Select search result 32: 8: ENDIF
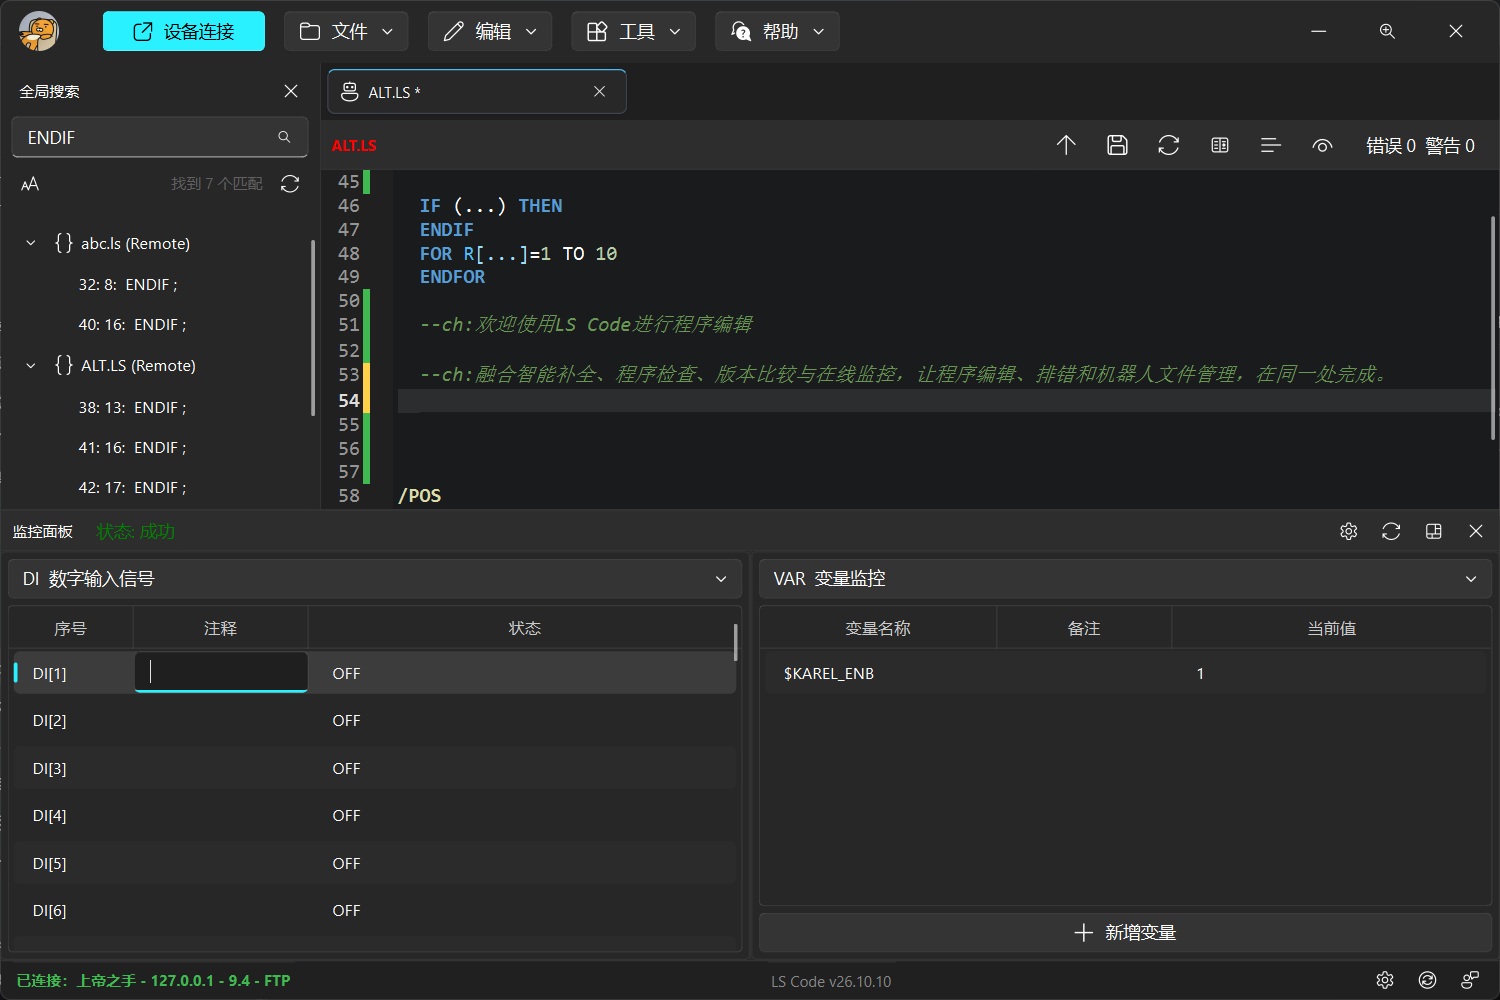Screen dimensions: 1500x1000 (x=128, y=285)
